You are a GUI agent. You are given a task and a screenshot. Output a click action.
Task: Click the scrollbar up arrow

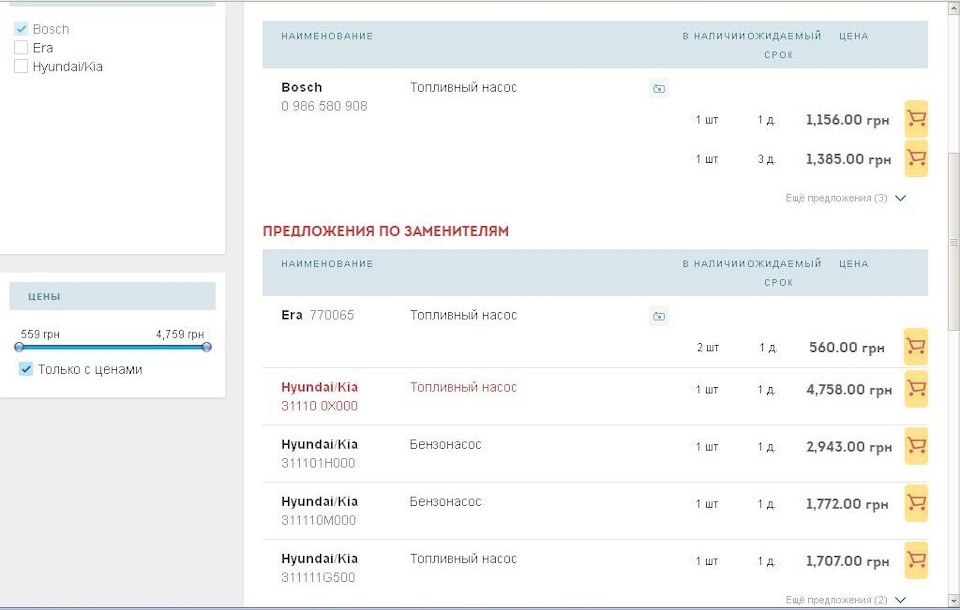[x=954, y=8]
